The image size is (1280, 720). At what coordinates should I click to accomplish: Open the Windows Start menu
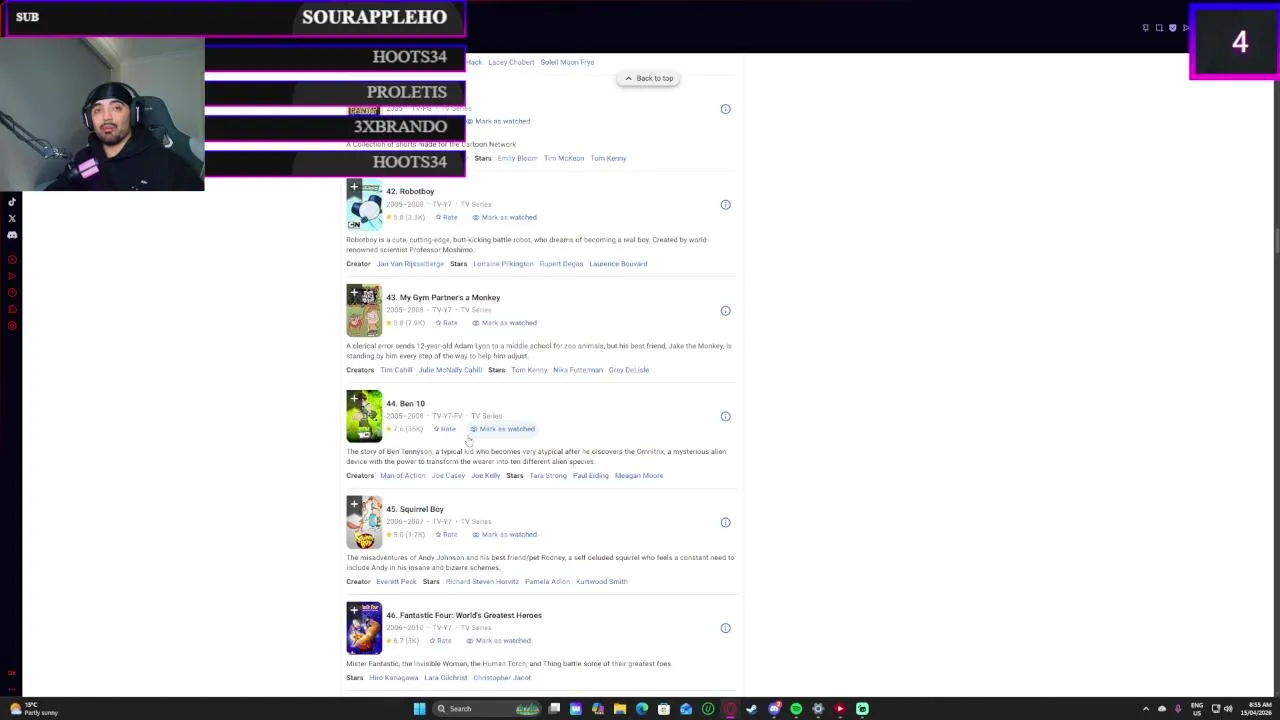(419, 709)
